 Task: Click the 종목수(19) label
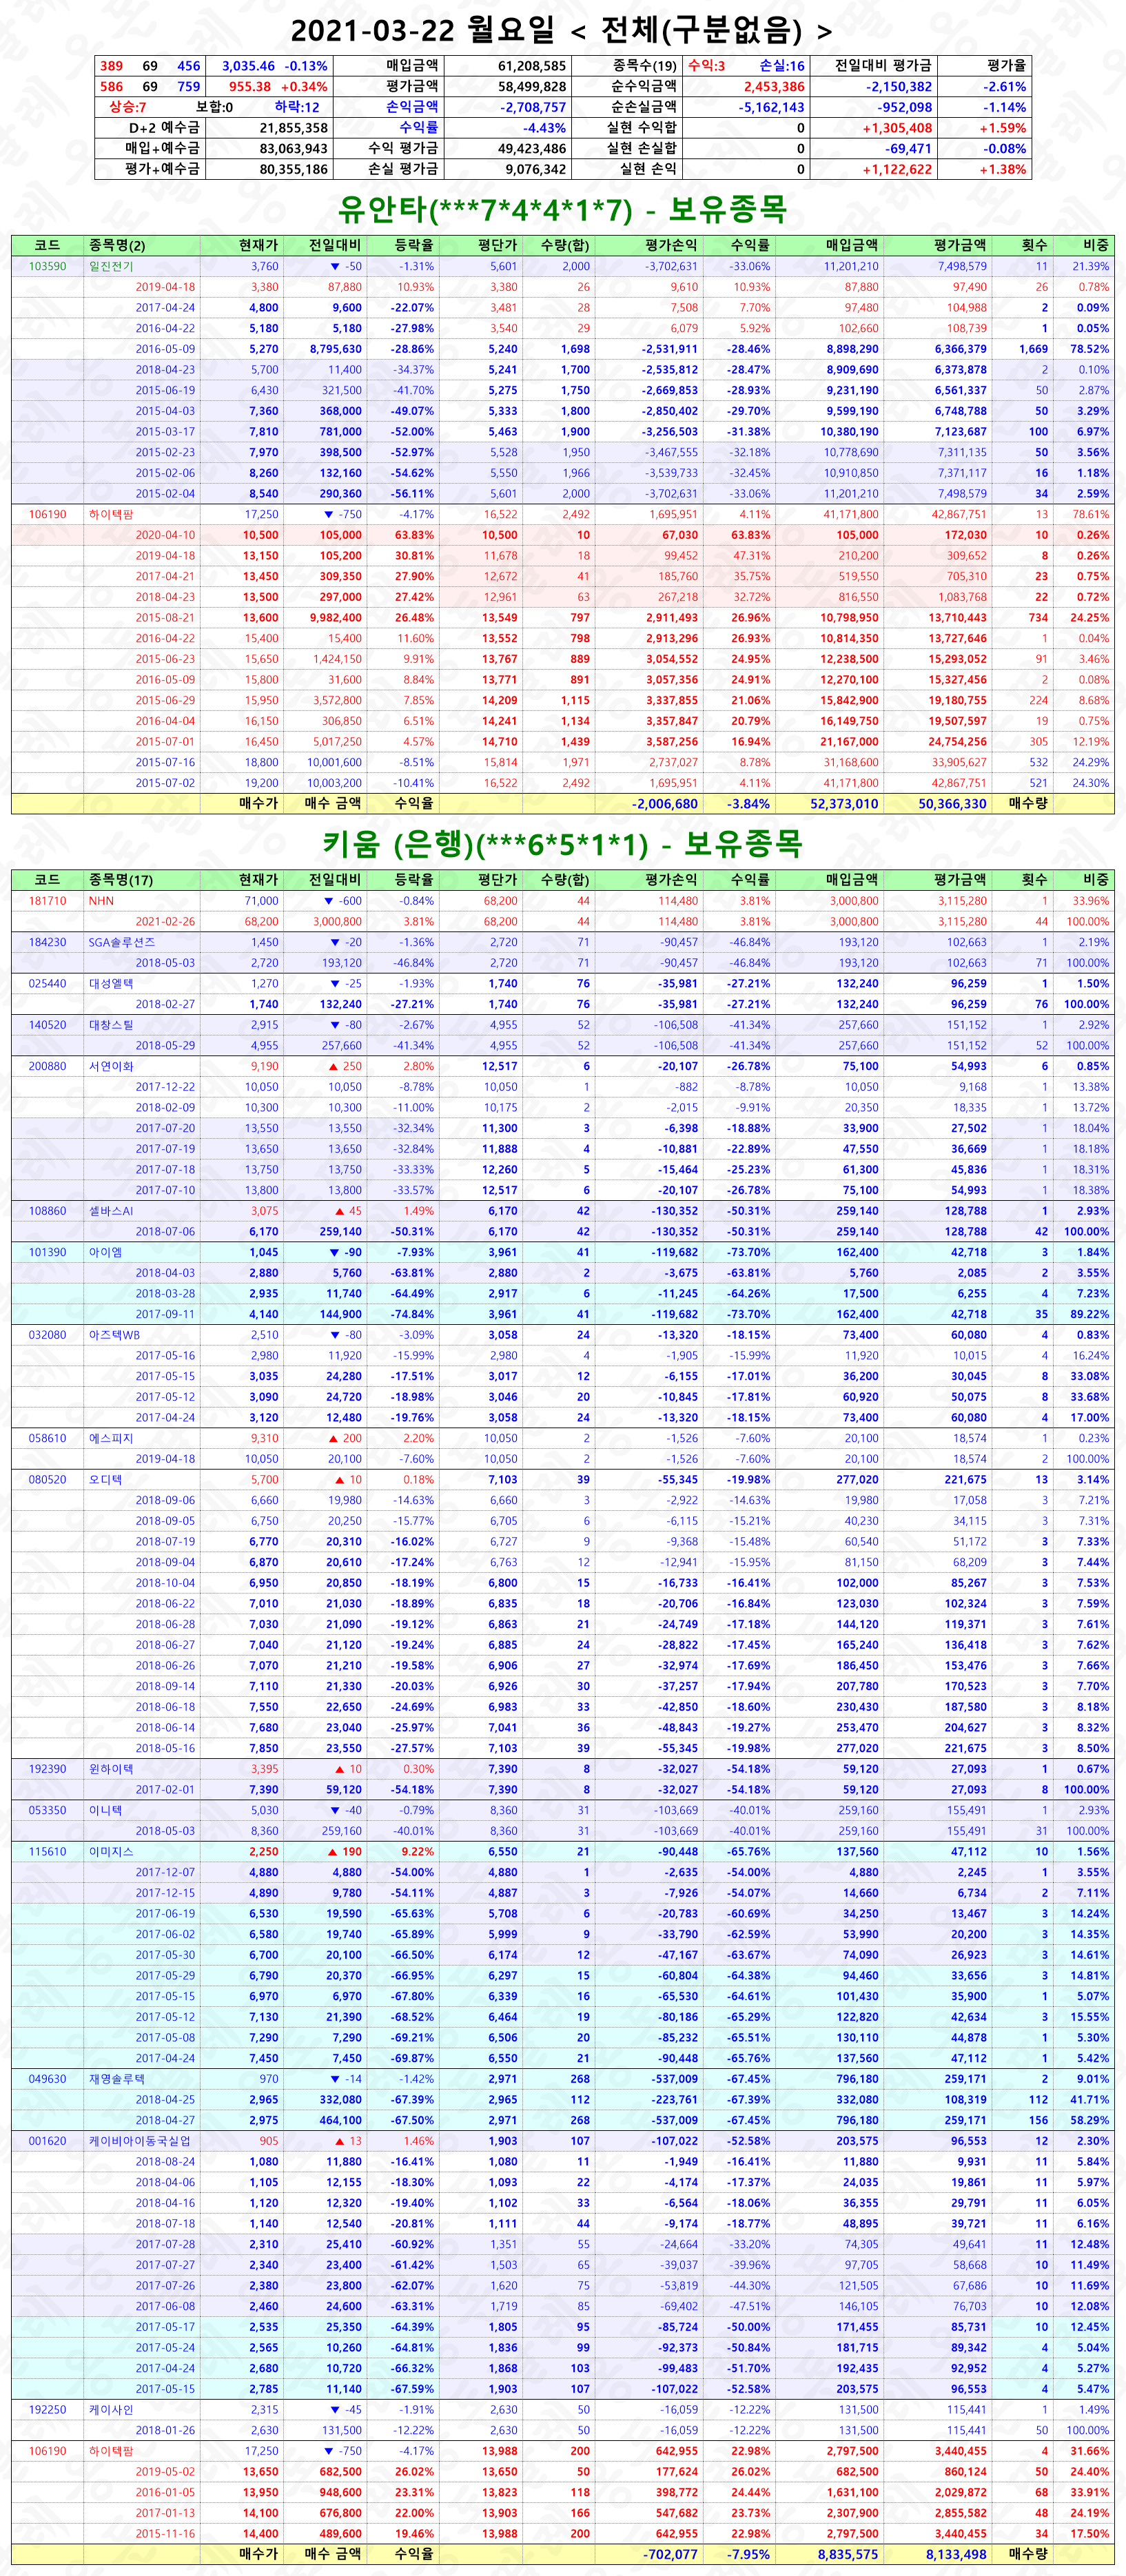tap(645, 66)
